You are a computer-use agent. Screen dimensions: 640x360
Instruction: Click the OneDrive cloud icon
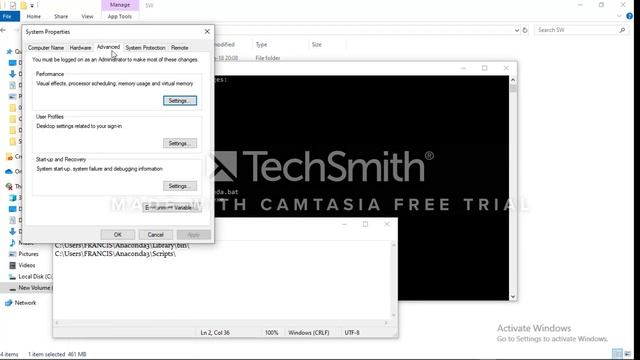9,171
